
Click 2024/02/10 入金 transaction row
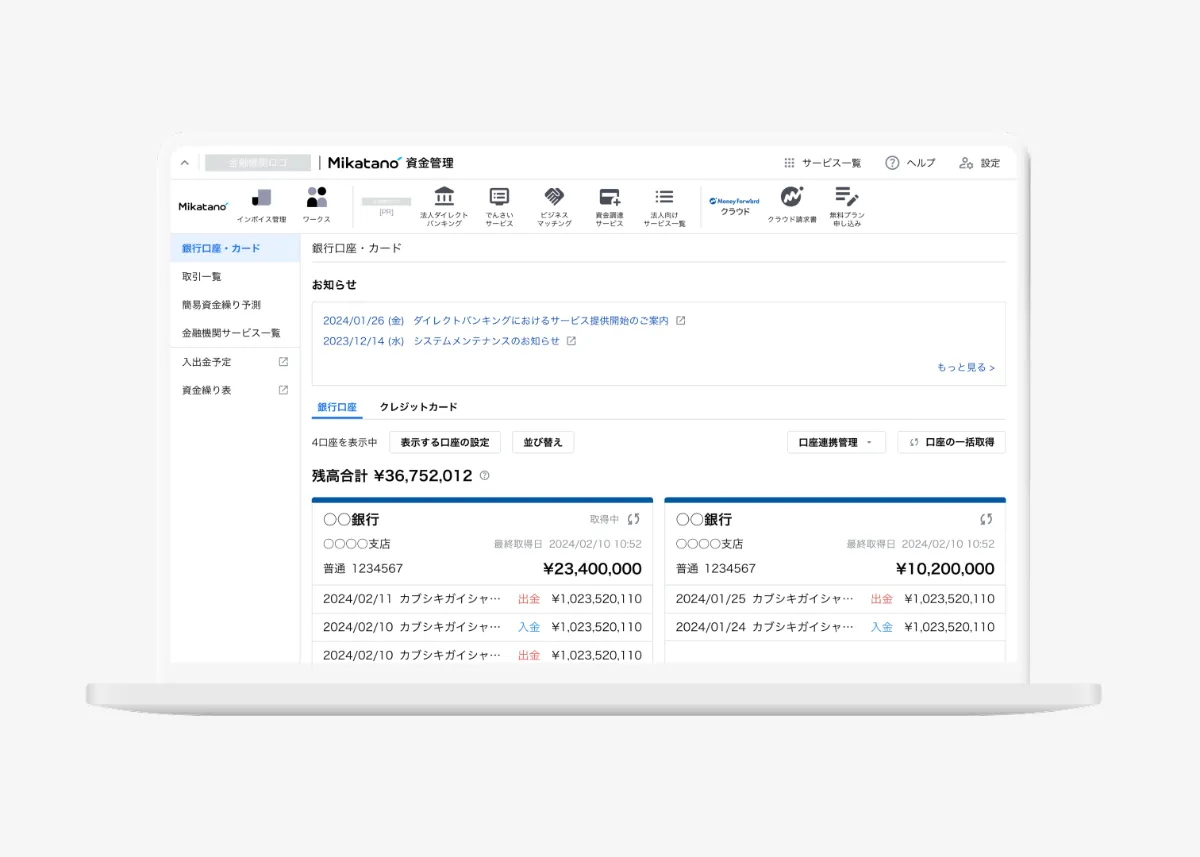click(482, 627)
